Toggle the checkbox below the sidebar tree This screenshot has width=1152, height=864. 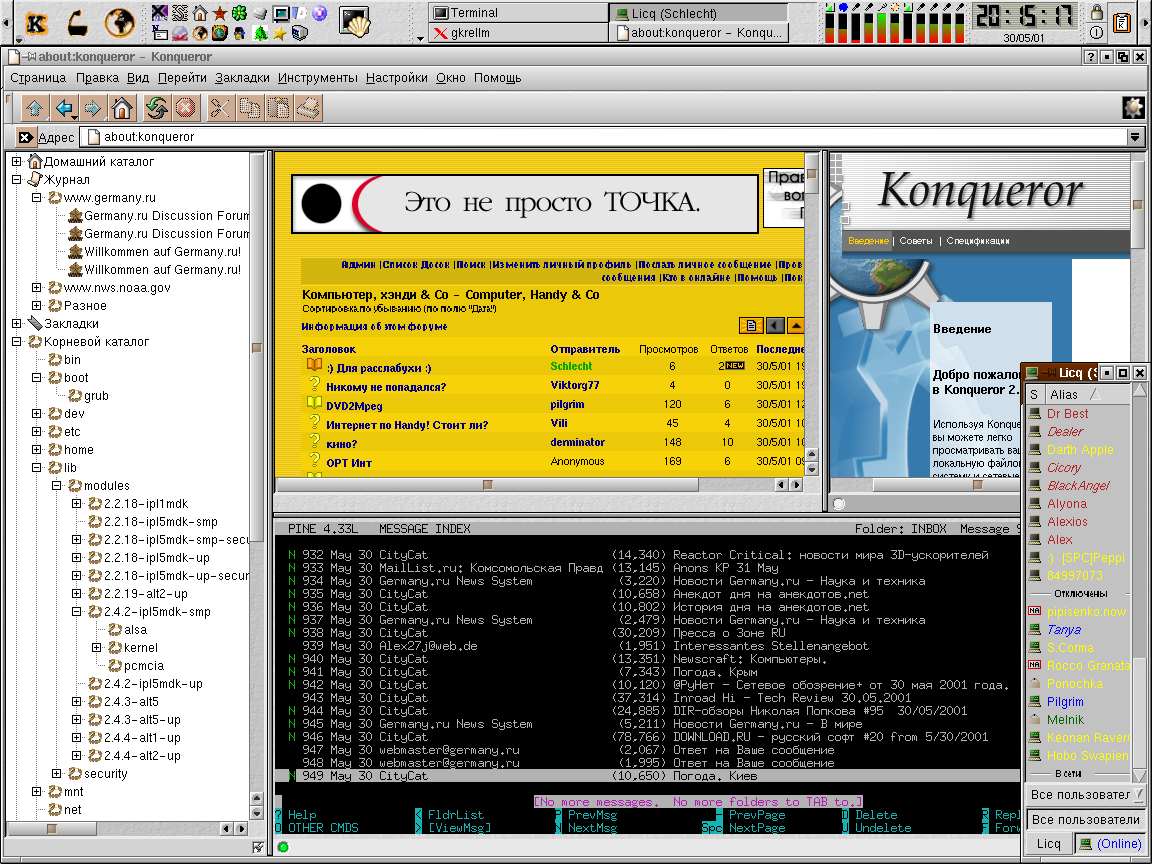(x=257, y=847)
